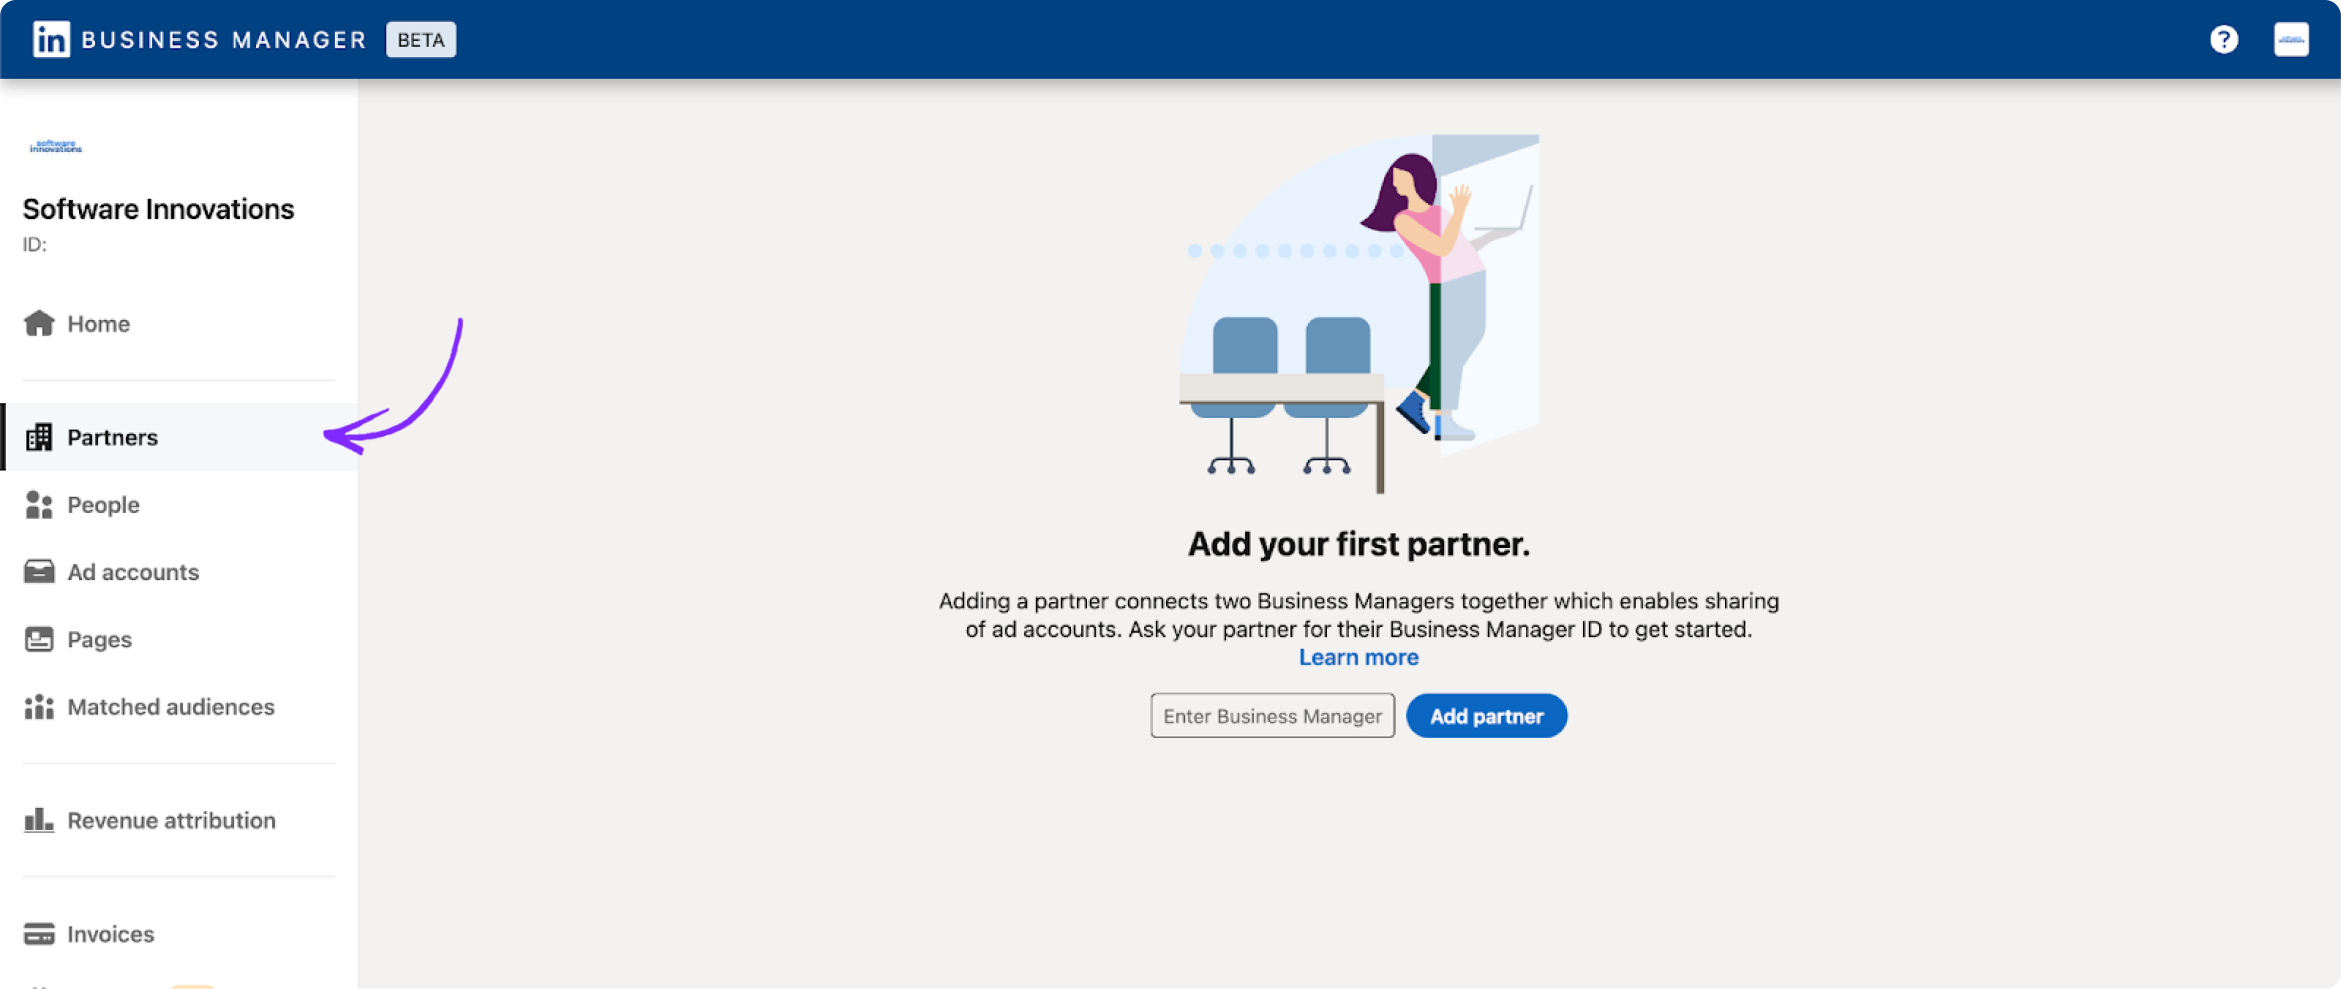Click the Add partner button

tap(1486, 715)
